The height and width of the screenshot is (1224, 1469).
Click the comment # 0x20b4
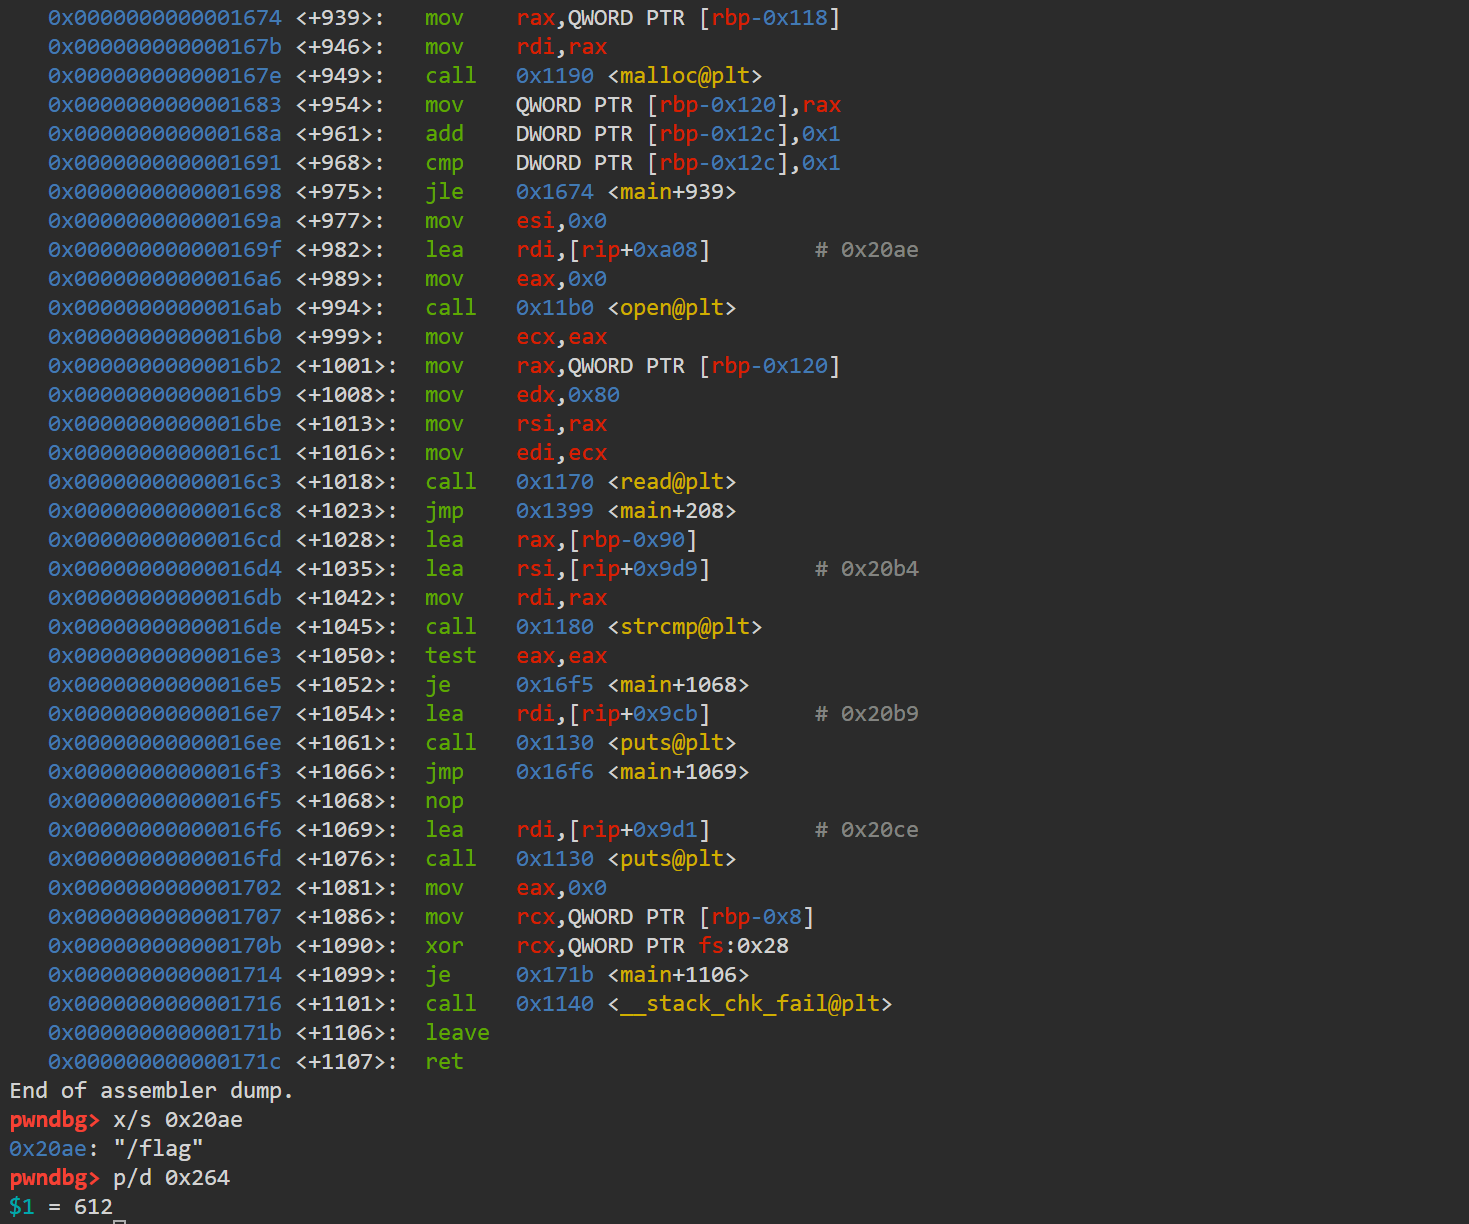point(867,569)
